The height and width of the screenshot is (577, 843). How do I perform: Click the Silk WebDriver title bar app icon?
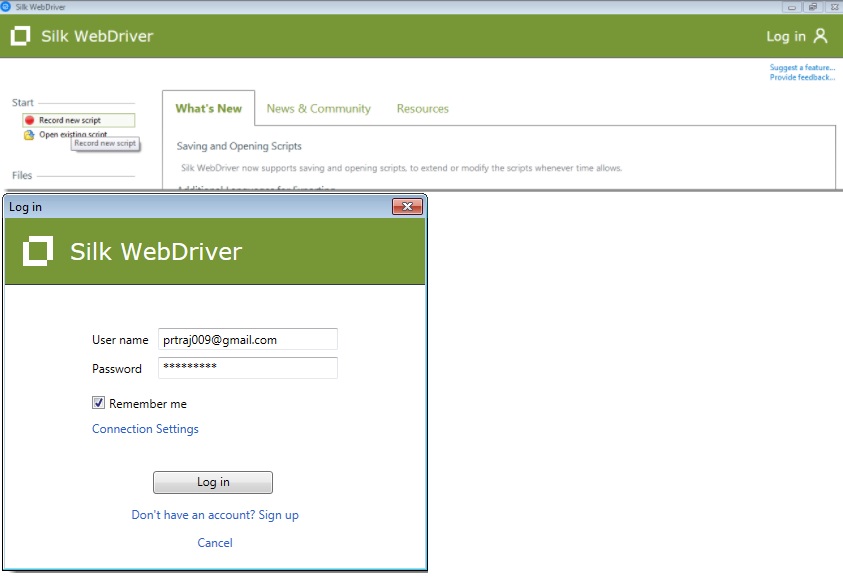coord(6,6)
